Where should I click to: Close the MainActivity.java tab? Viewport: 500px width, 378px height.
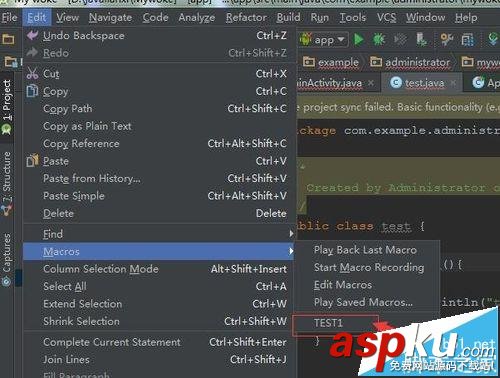click(x=371, y=83)
